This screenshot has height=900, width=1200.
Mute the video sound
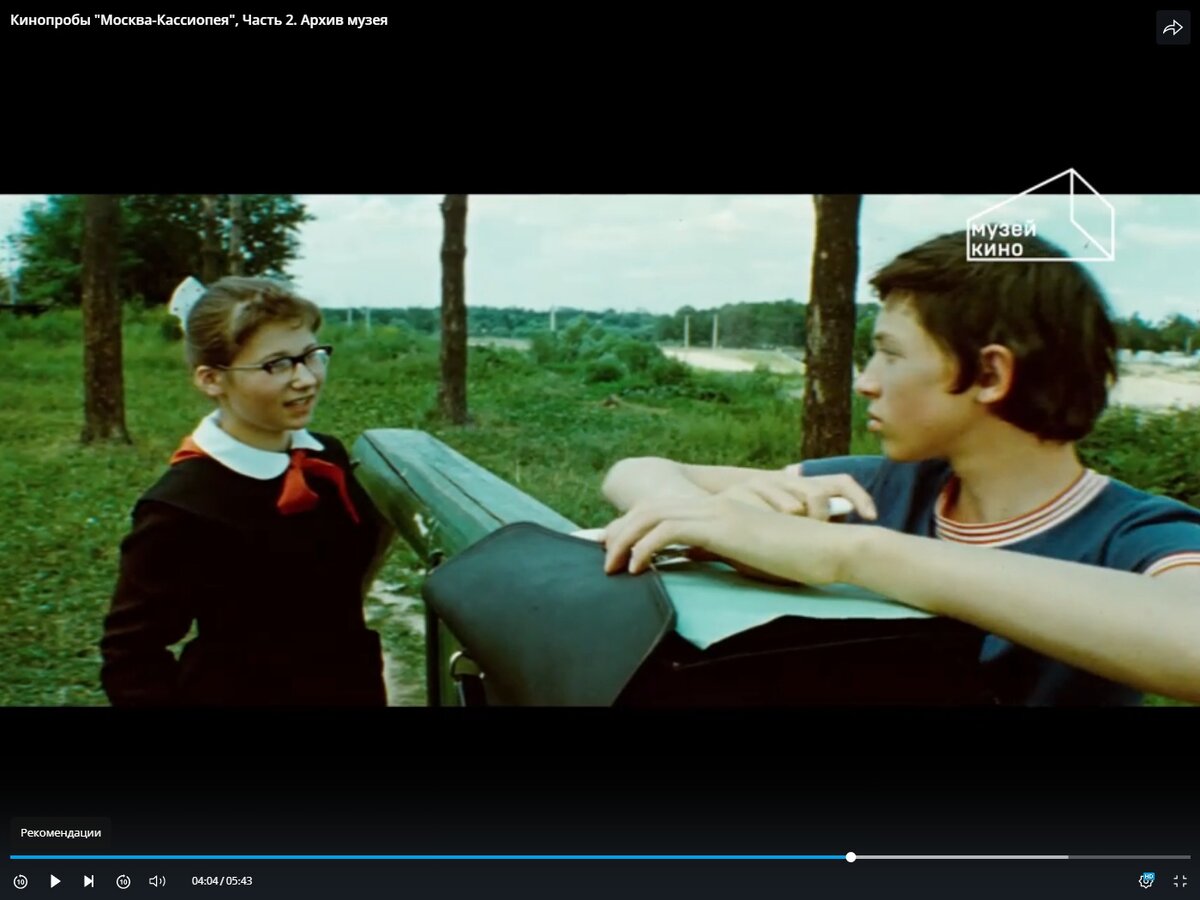(157, 881)
